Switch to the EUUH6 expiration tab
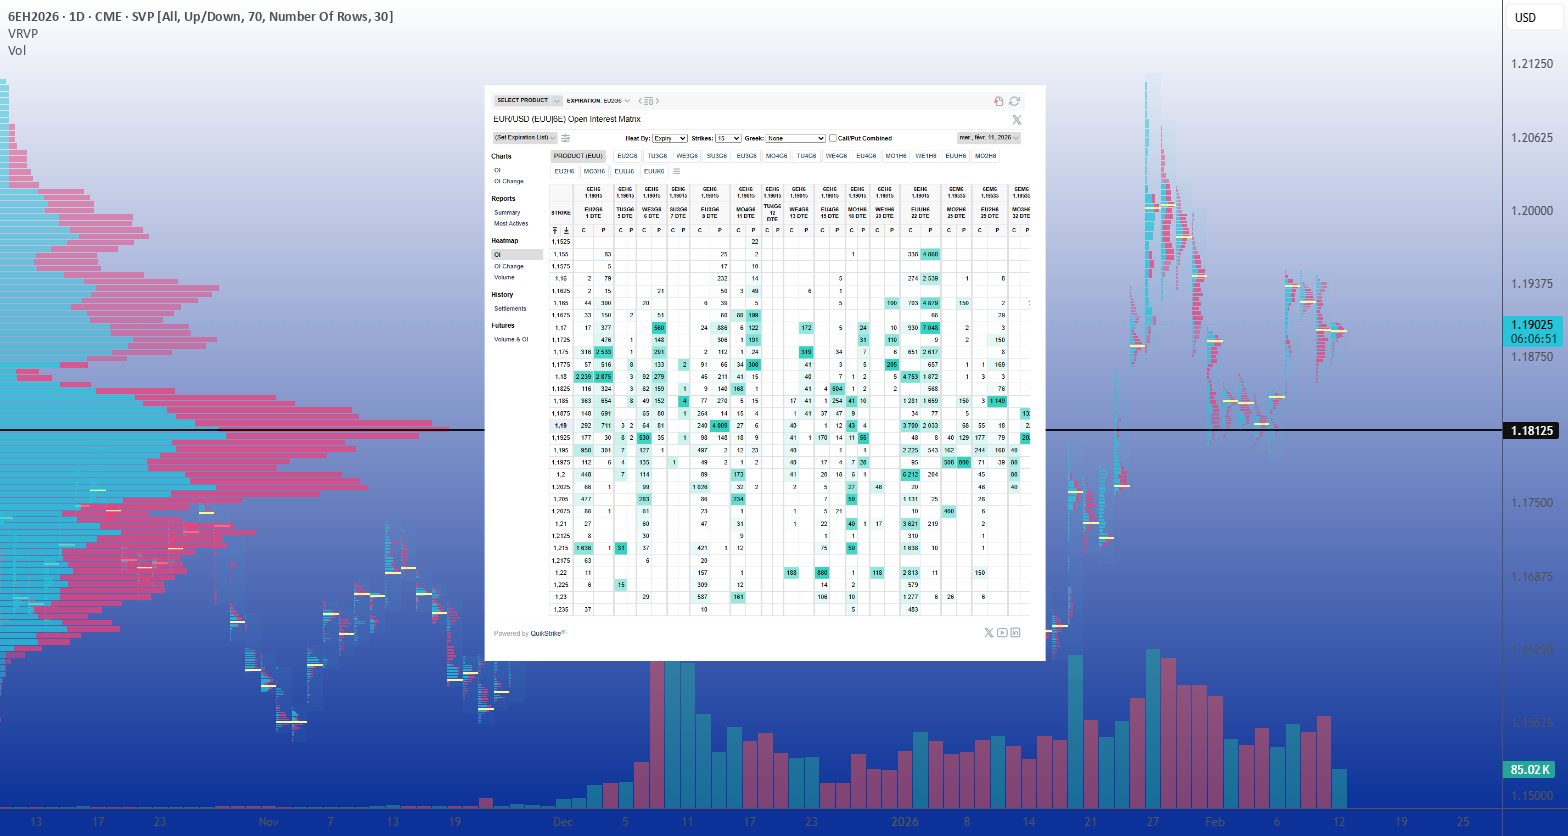 (955, 156)
